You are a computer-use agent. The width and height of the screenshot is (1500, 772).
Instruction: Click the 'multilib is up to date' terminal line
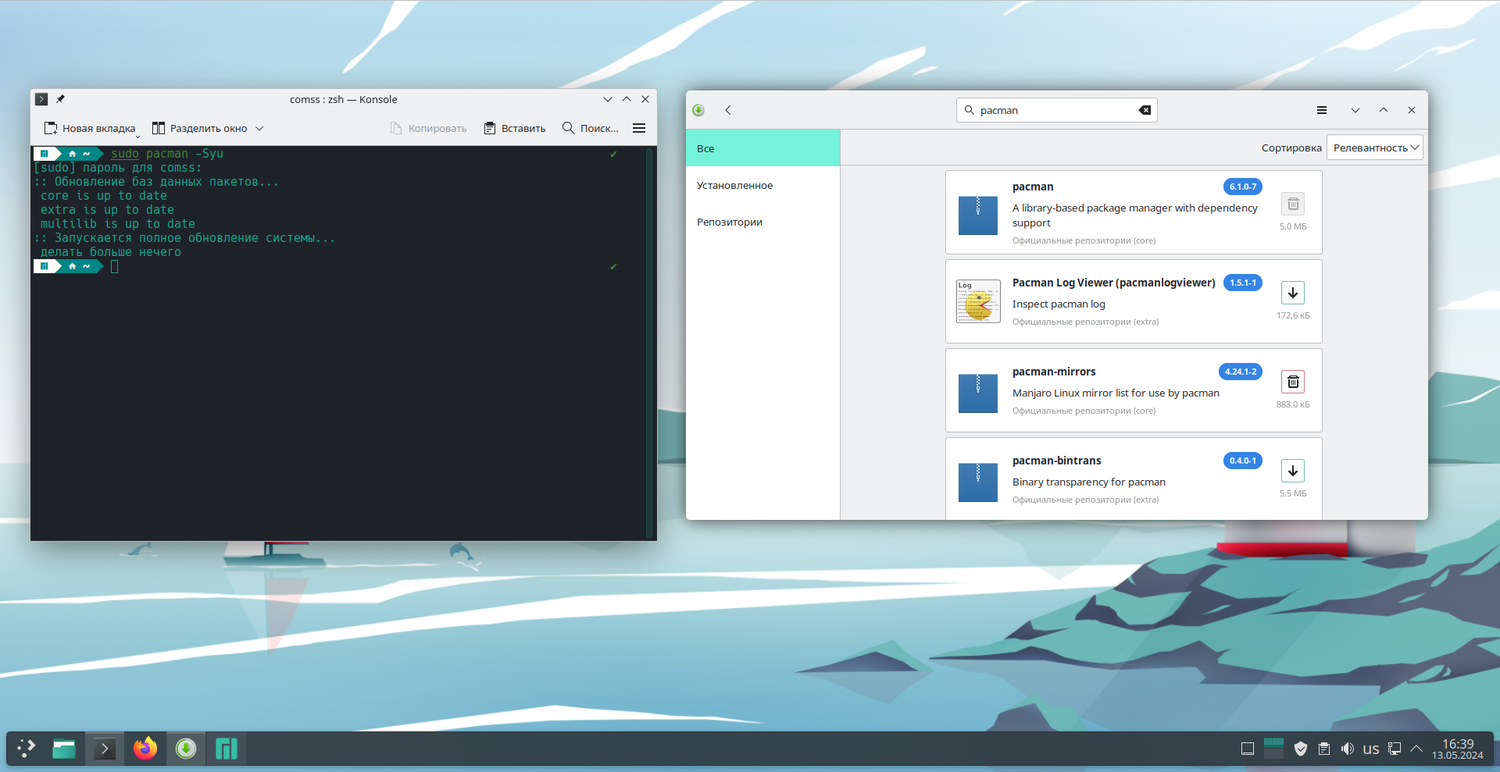click(x=118, y=224)
